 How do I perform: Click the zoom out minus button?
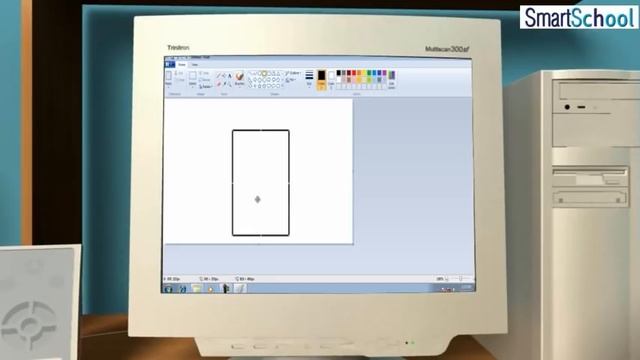point(447,279)
